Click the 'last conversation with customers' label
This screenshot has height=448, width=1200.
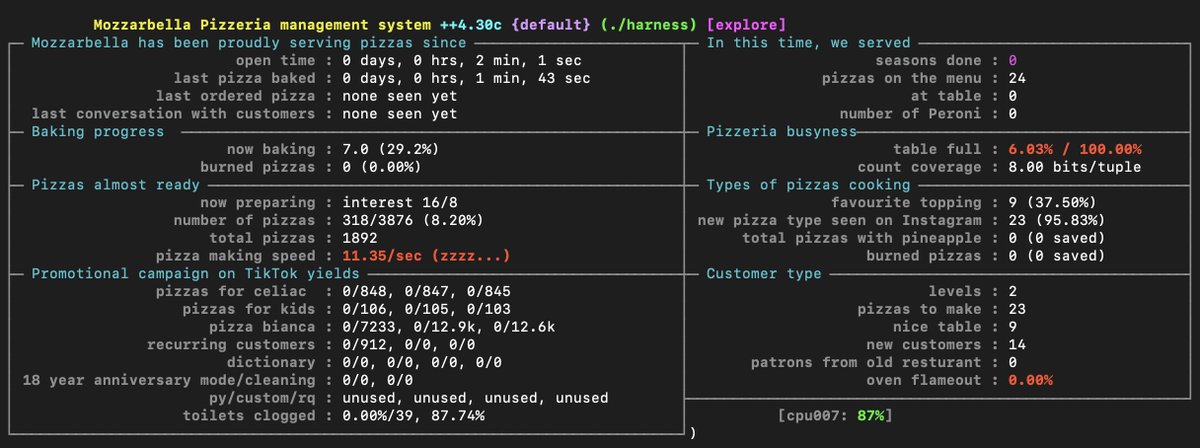point(175,114)
